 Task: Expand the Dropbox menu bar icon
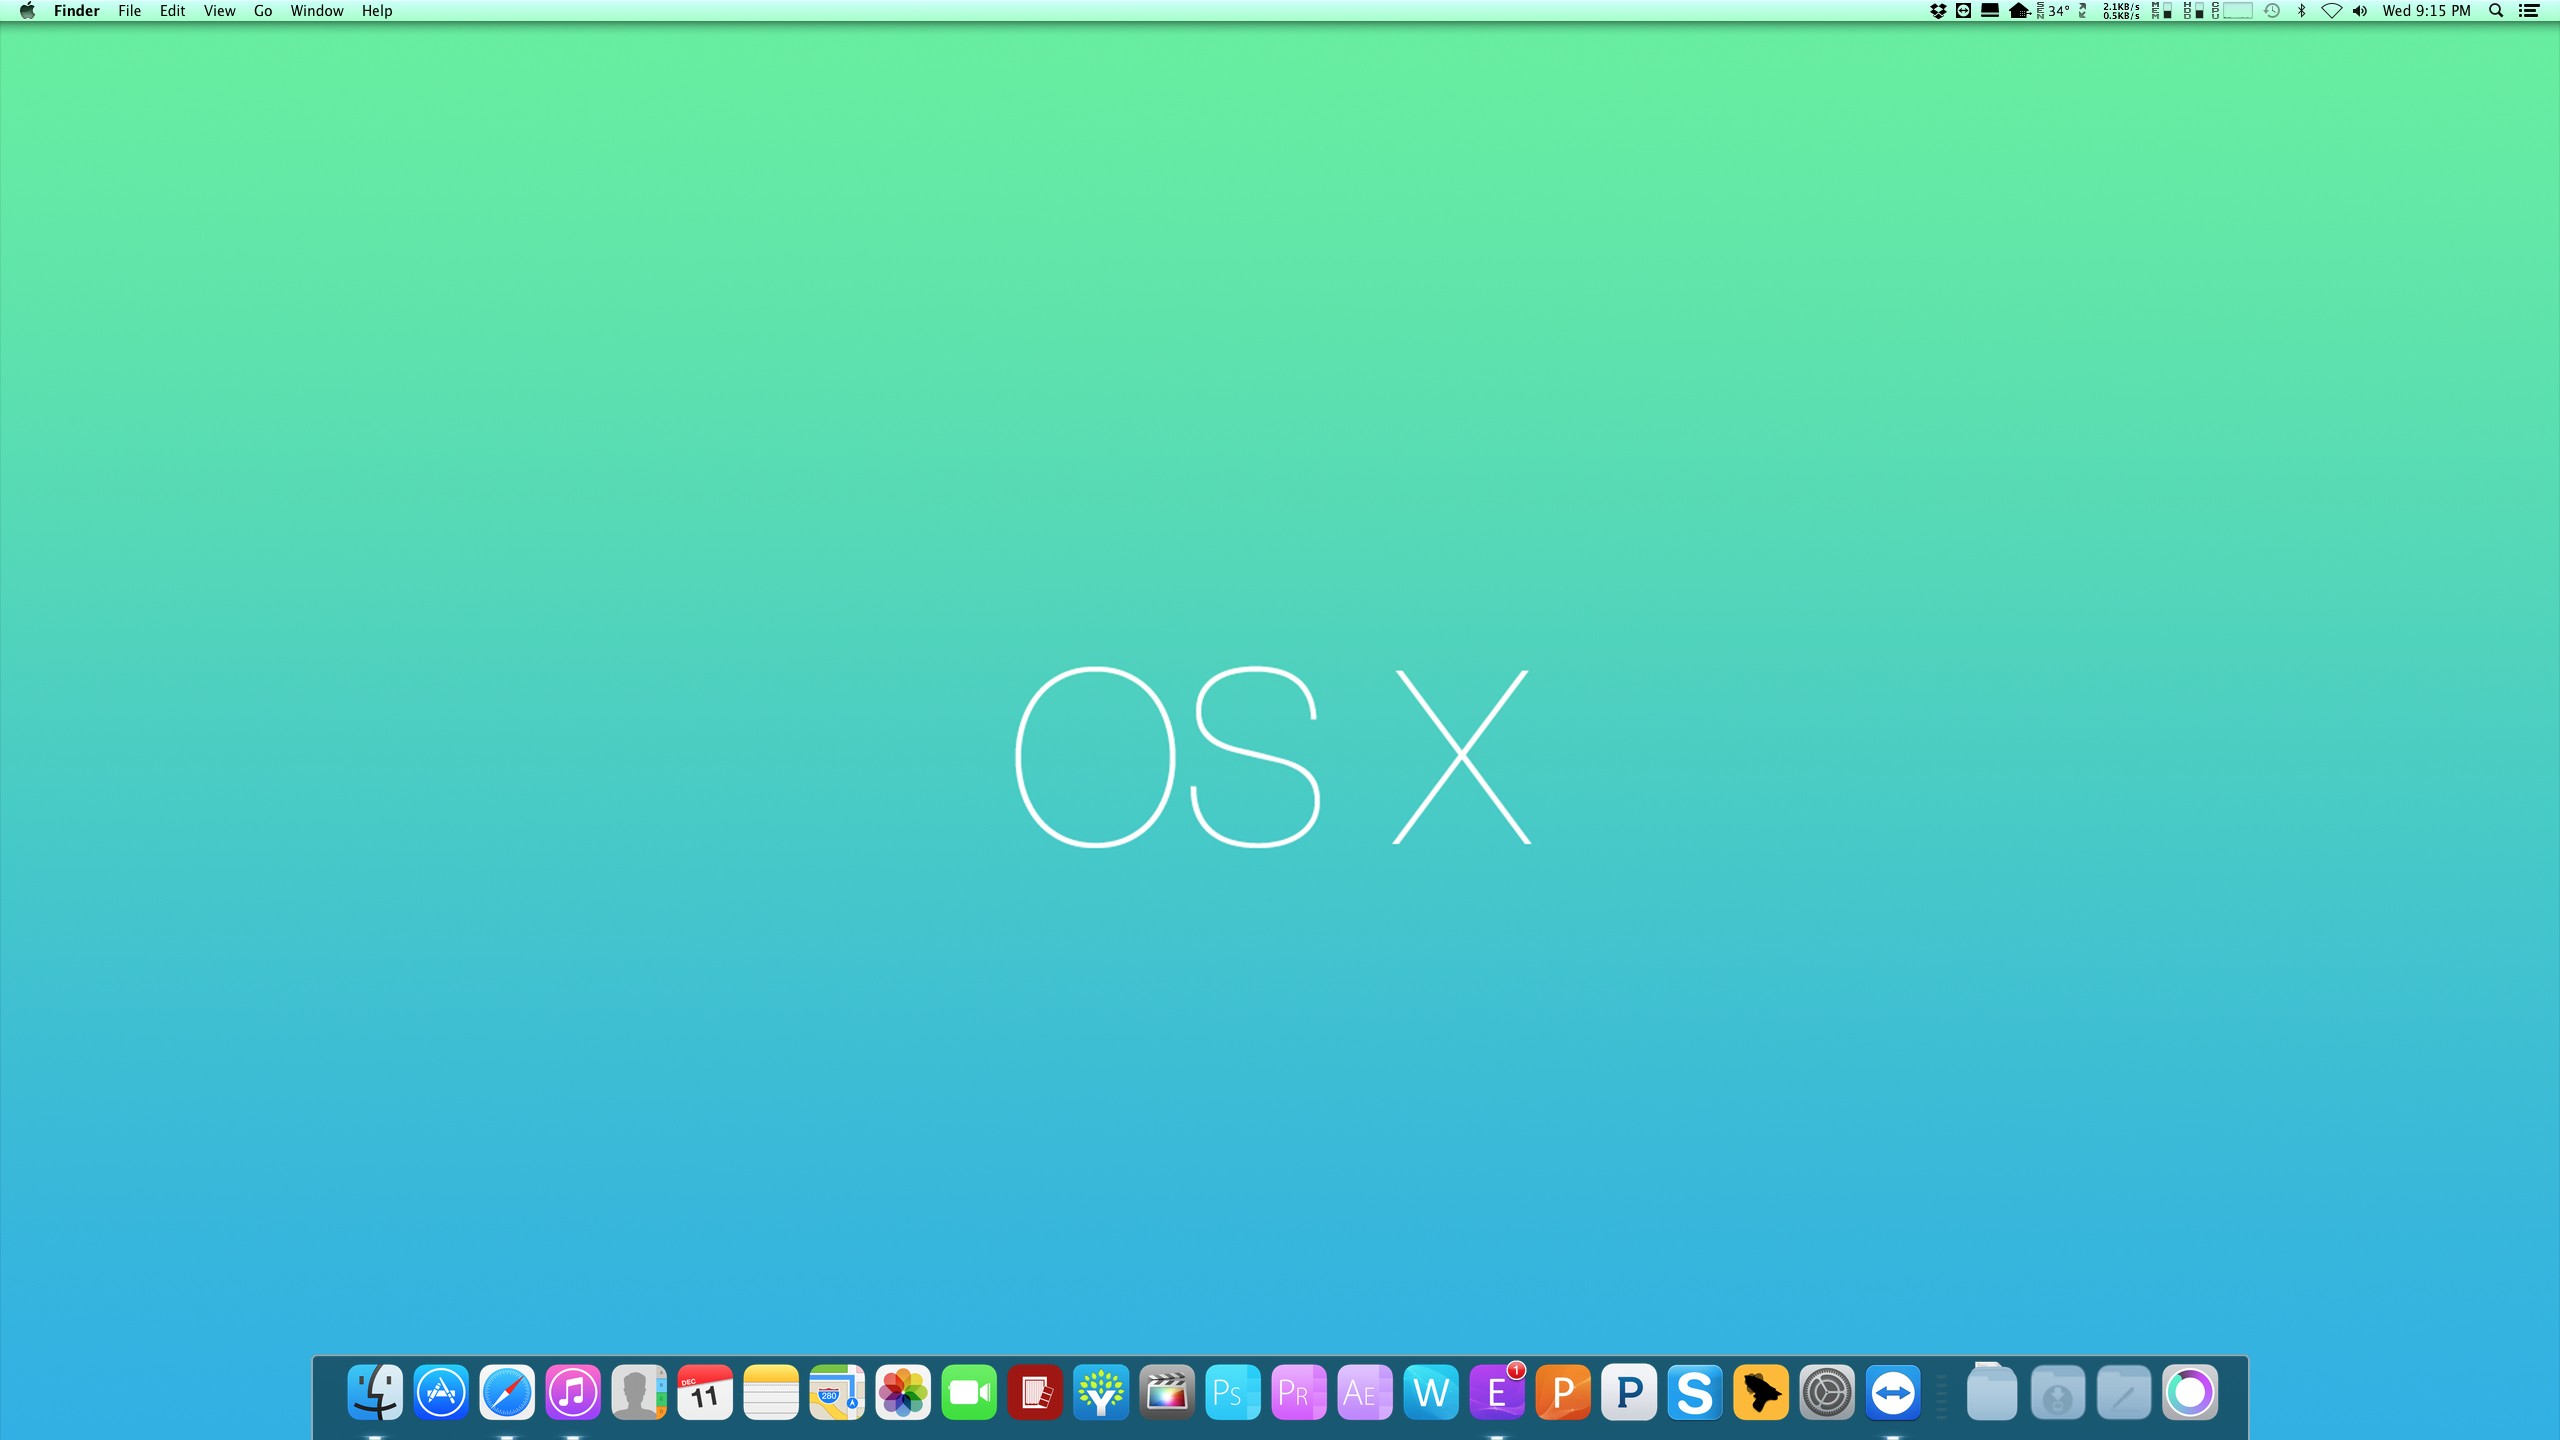coord(1937,11)
